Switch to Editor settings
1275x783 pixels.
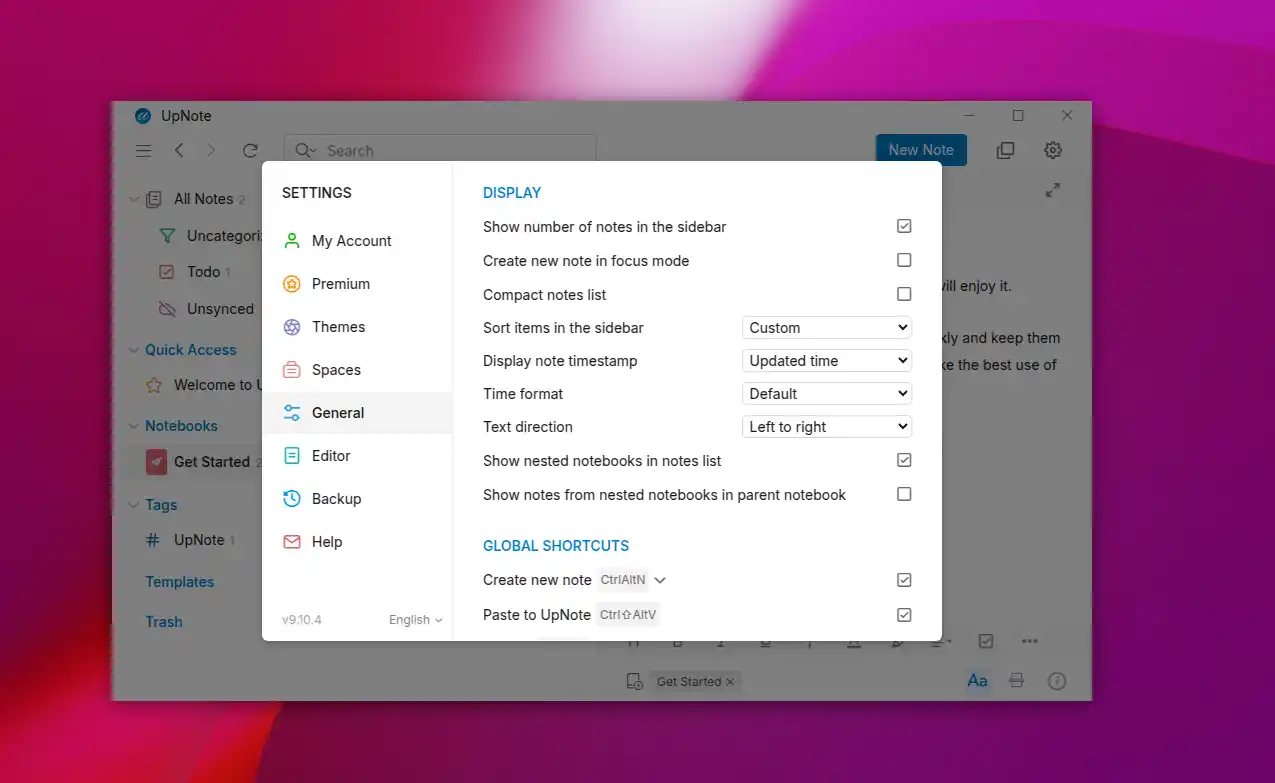tap(357, 456)
